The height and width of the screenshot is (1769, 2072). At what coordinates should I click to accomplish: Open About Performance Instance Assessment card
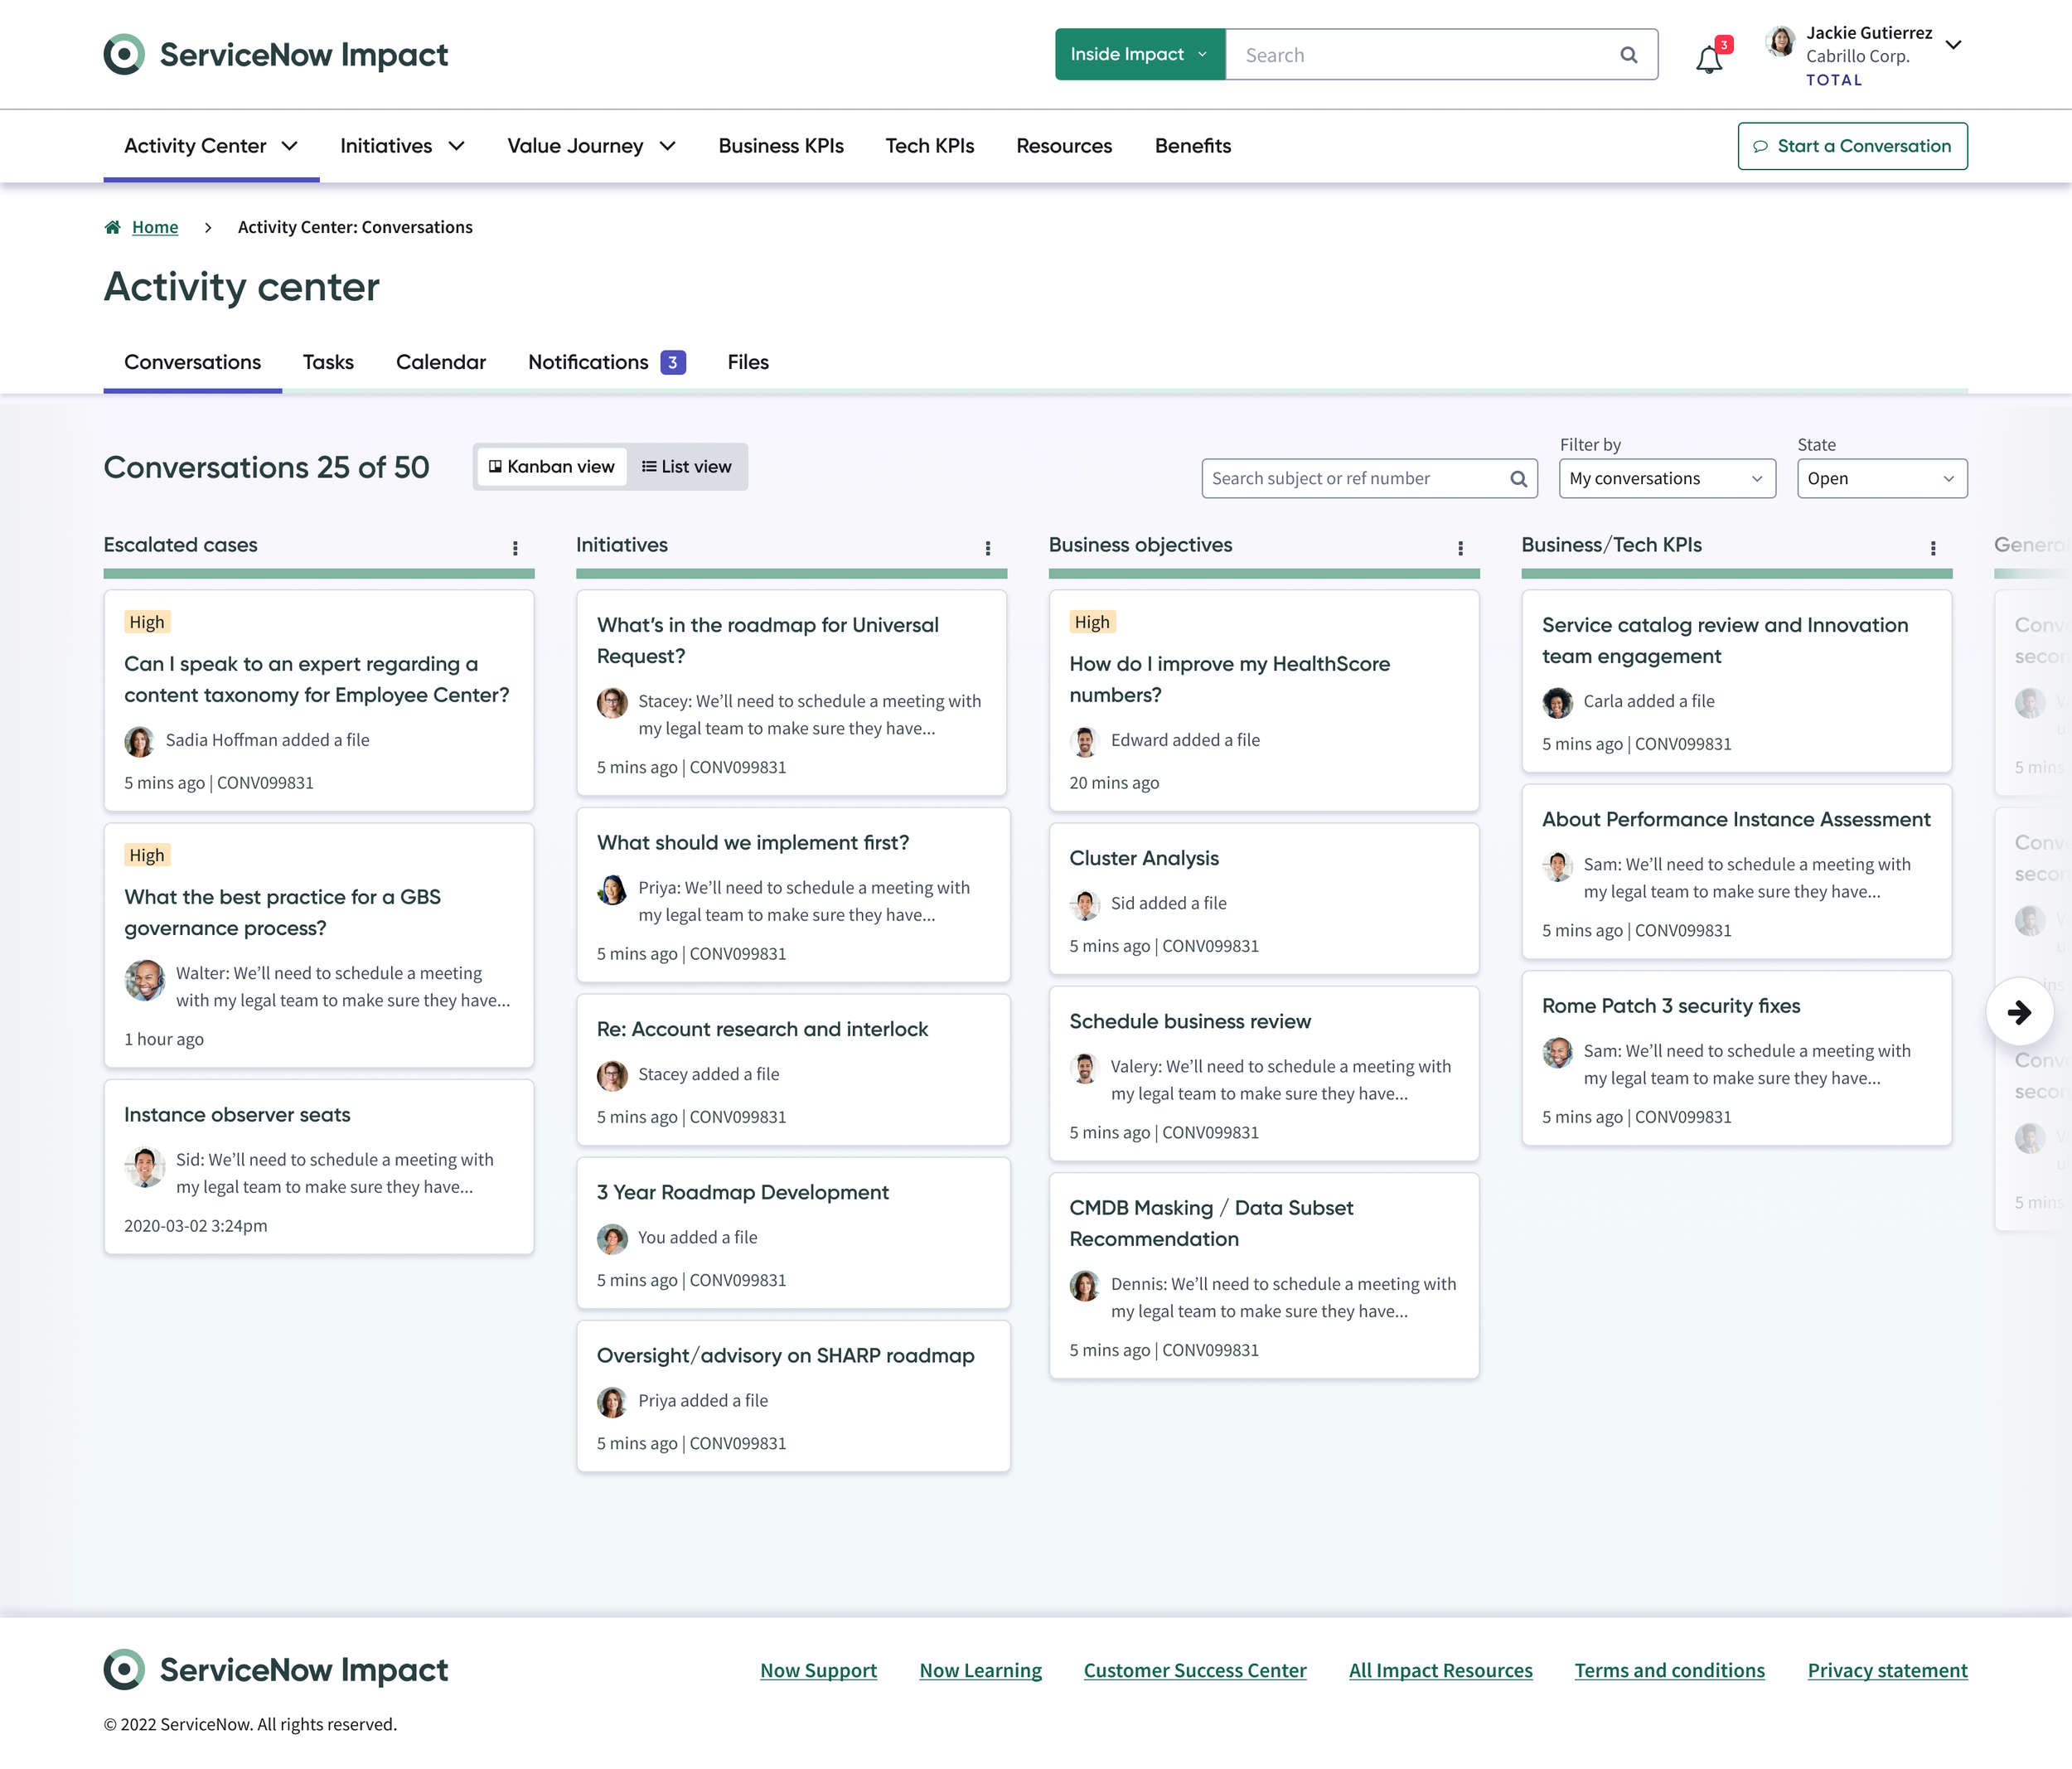(1736, 872)
